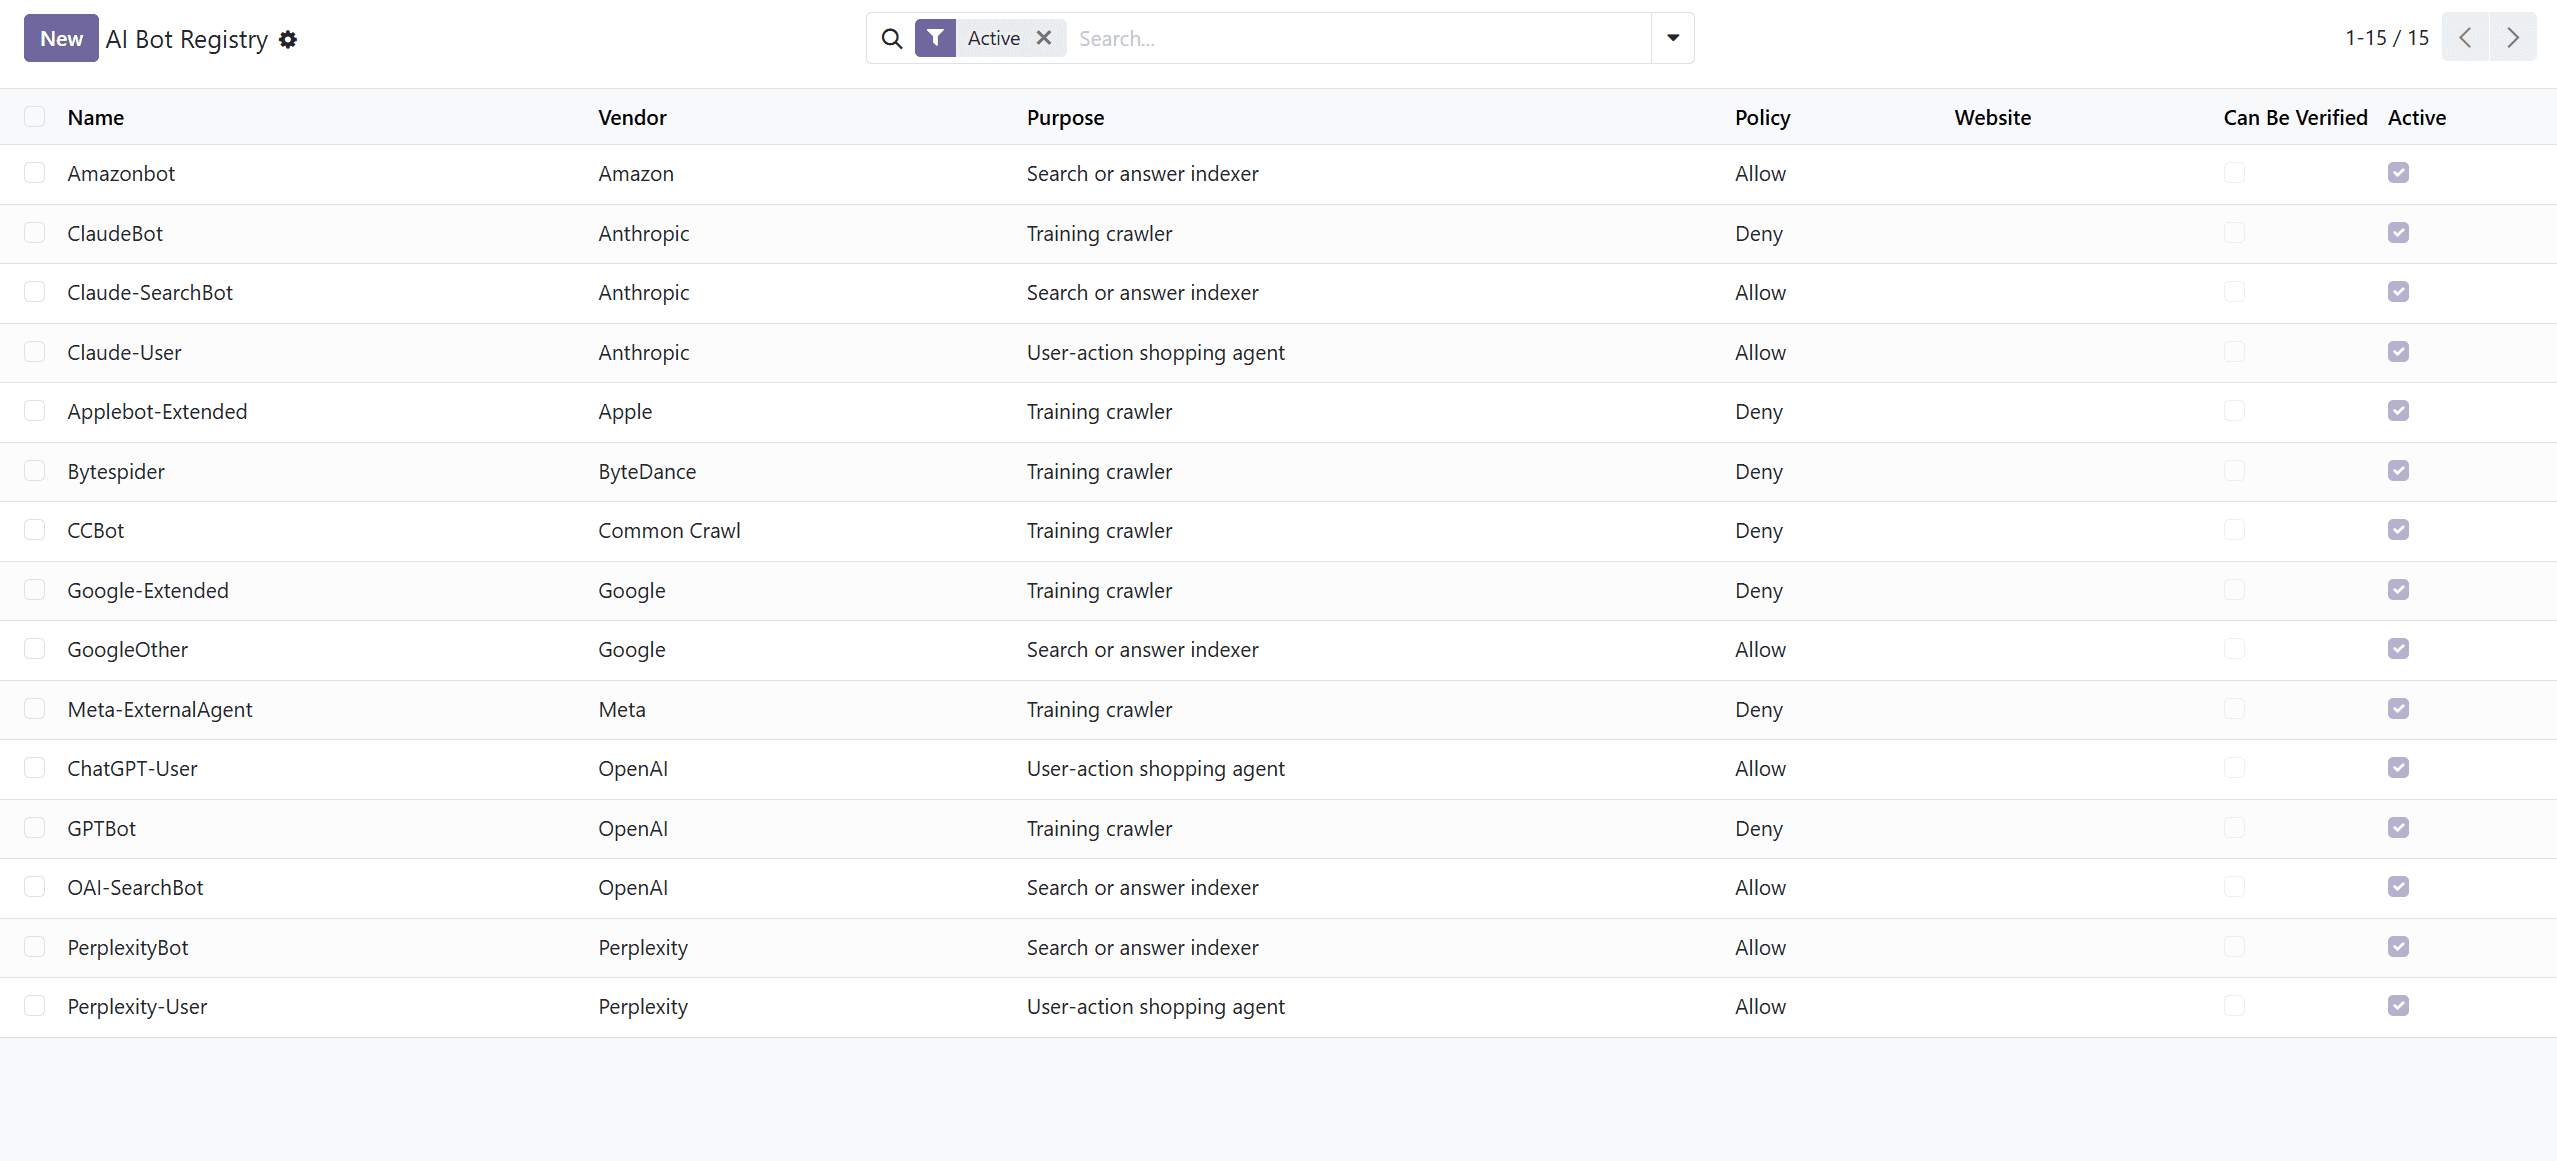Click Common Crawl vendor cell
2557x1161 pixels.
[669, 530]
